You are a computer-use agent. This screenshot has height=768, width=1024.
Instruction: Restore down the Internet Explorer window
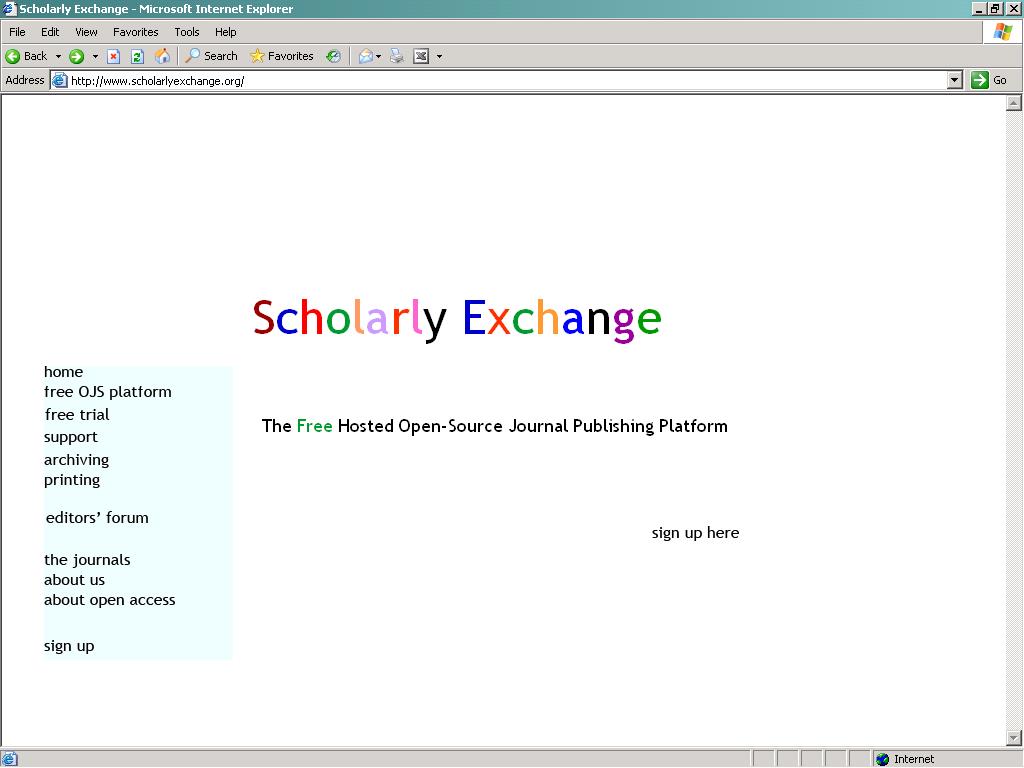pos(995,8)
